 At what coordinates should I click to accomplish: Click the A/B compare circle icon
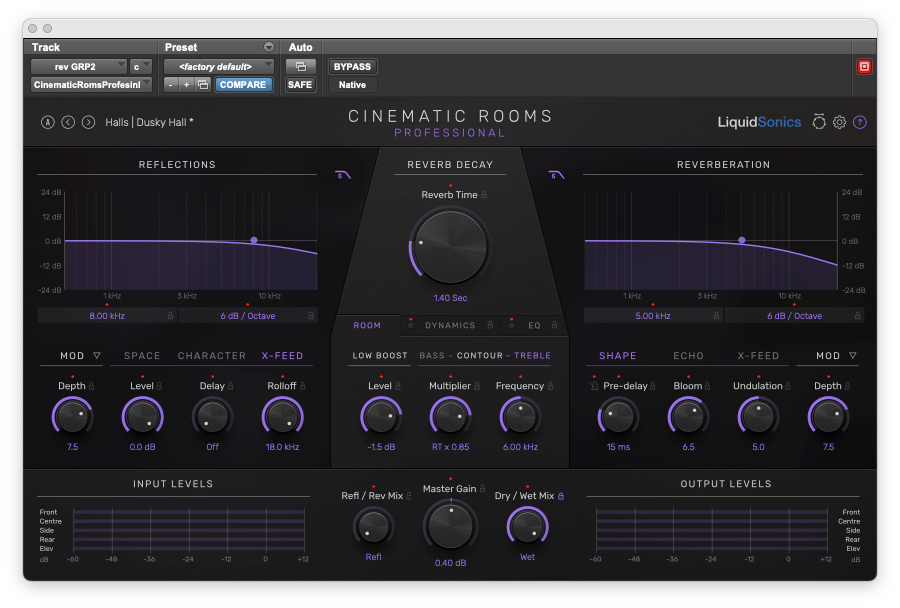click(48, 122)
